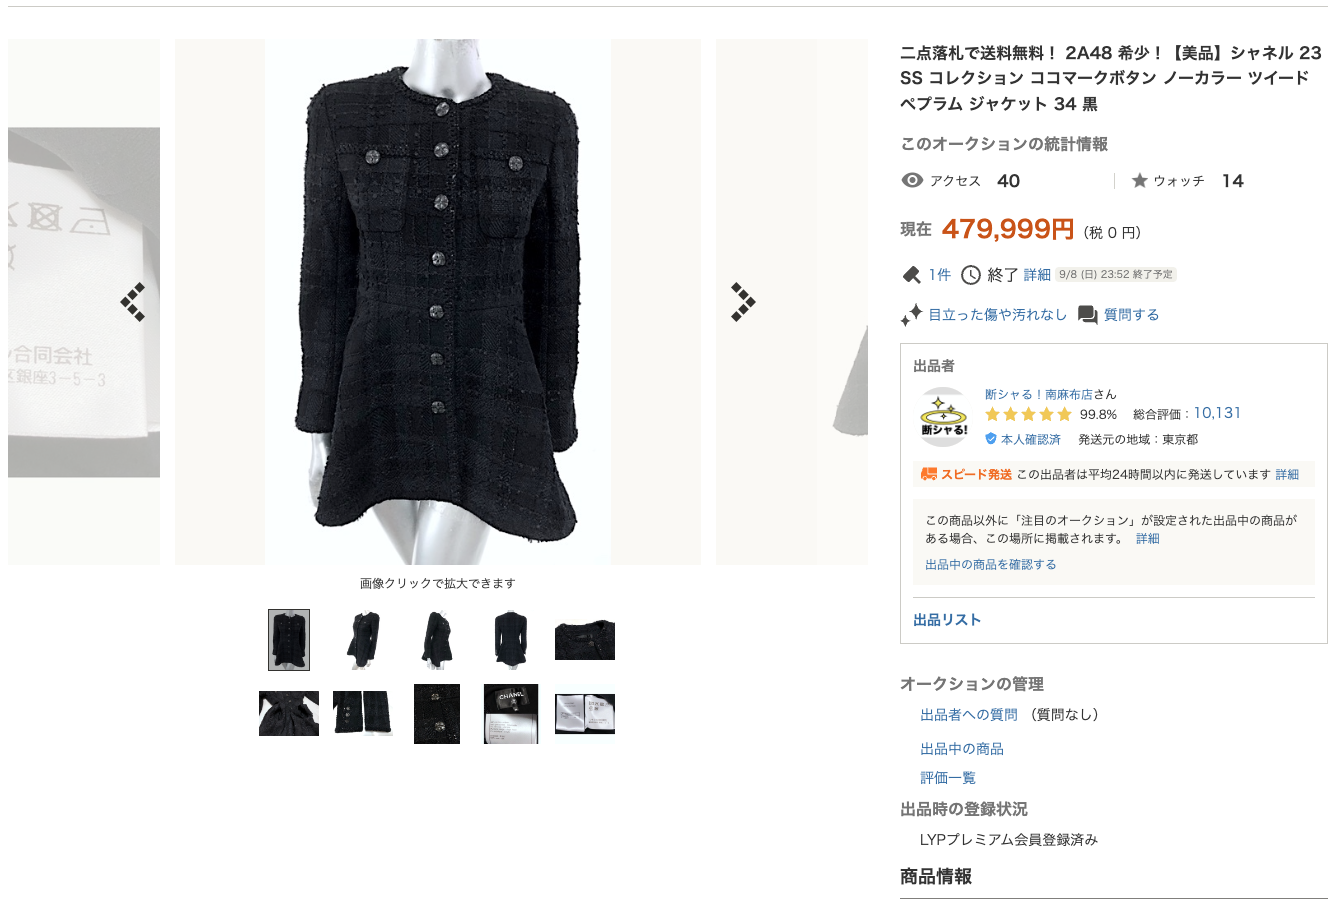Select the CHANEL label thumbnail
Image resolution: width=1335 pixels, height=905 pixels.
click(511, 714)
